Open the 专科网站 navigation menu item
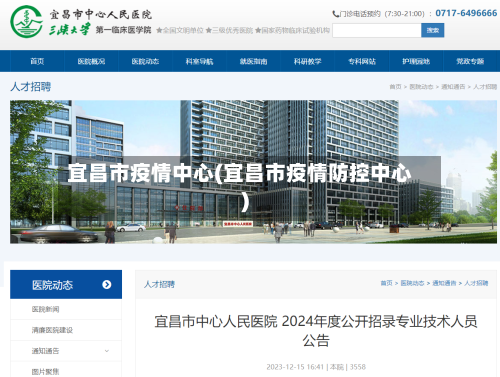This screenshot has height=377, width=500. 362,61
